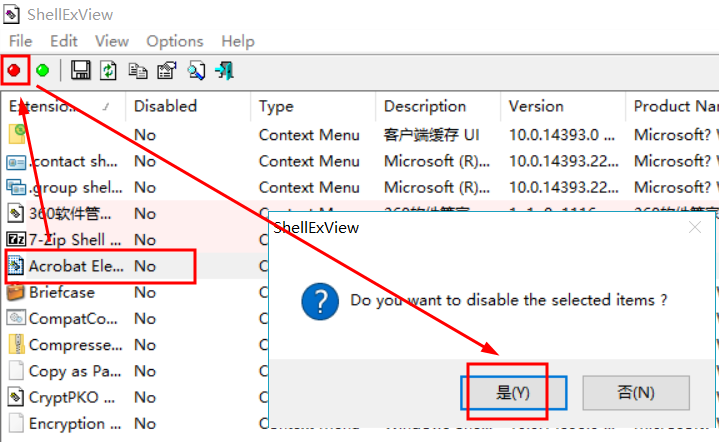Select the Acrobat Ele... extension name
719x442 pixels.
coord(76,266)
